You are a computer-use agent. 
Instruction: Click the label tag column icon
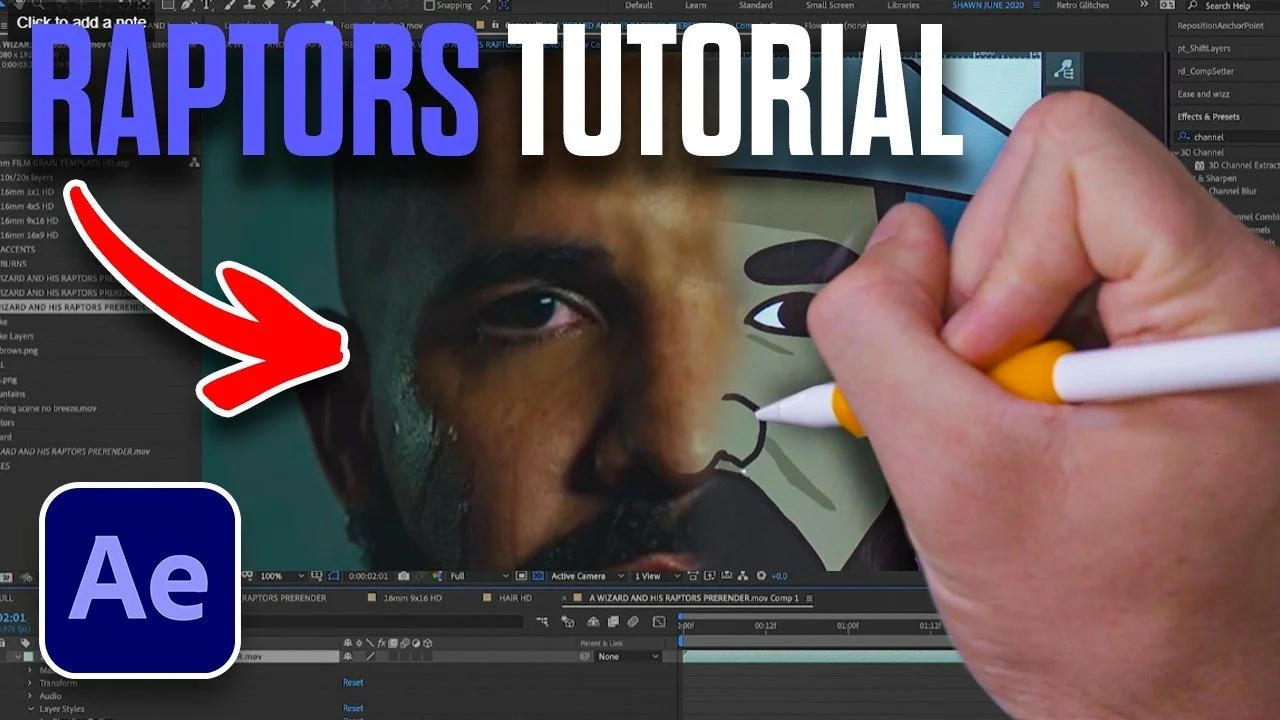tap(25, 643)
